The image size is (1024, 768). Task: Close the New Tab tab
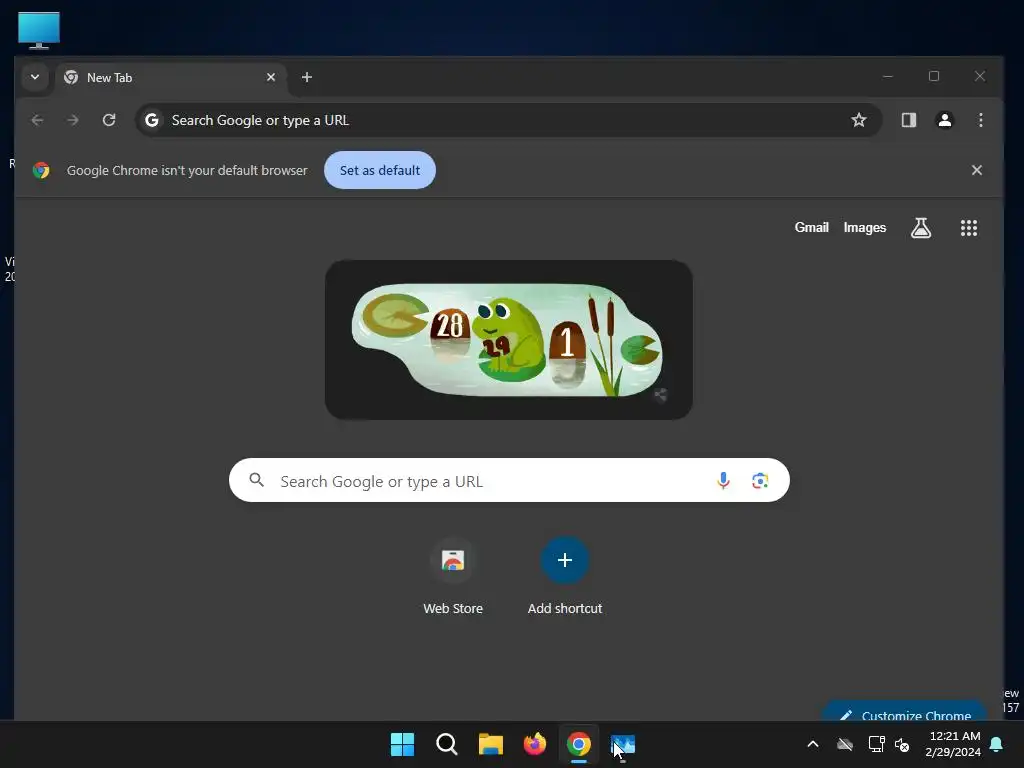[x=271, y=77]
